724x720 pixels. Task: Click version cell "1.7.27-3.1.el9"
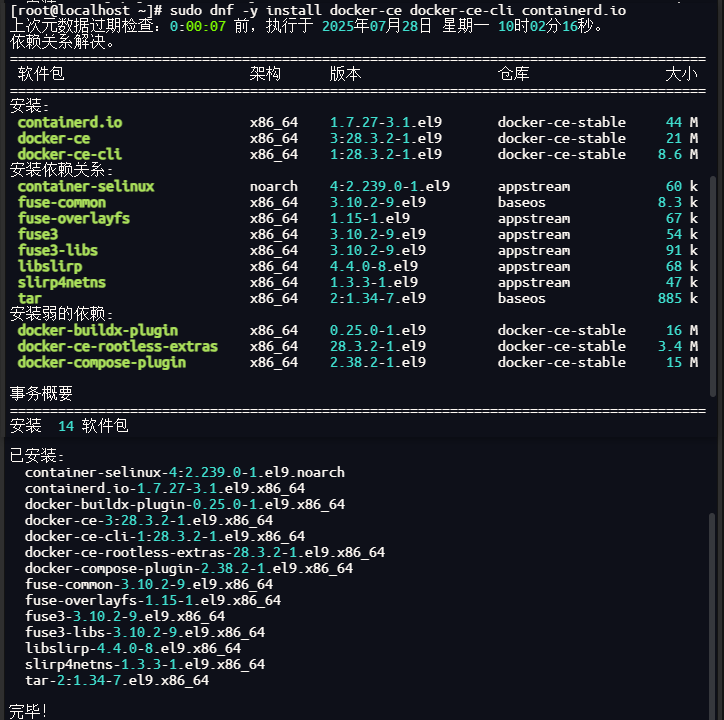(386, 122)
